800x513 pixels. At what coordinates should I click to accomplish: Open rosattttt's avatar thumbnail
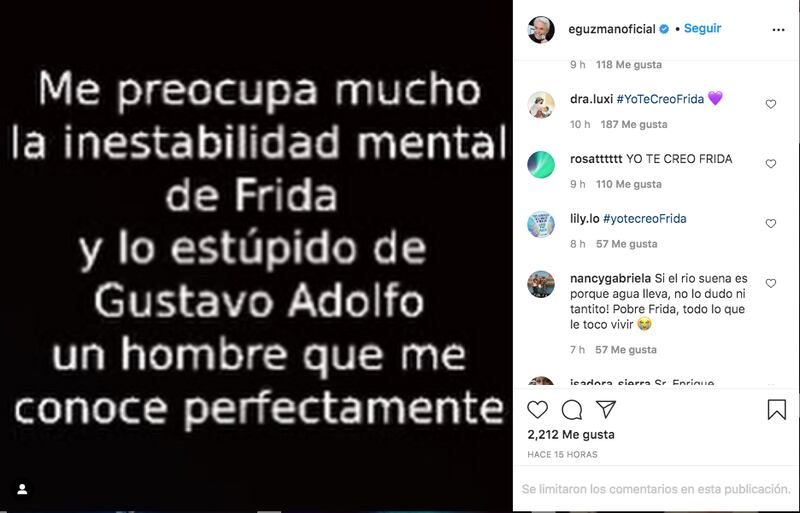pyautogui.click(x=541, y=164)
